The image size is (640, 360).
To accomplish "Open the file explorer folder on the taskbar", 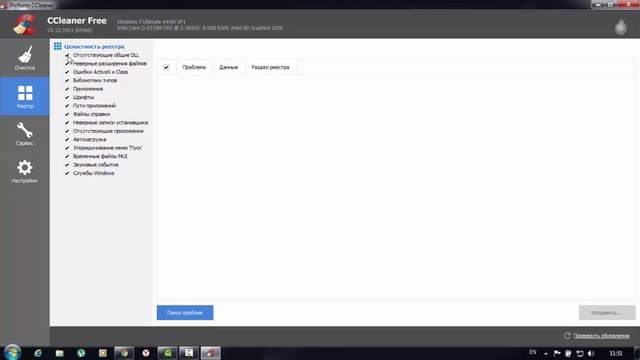I will coord(60,353).
